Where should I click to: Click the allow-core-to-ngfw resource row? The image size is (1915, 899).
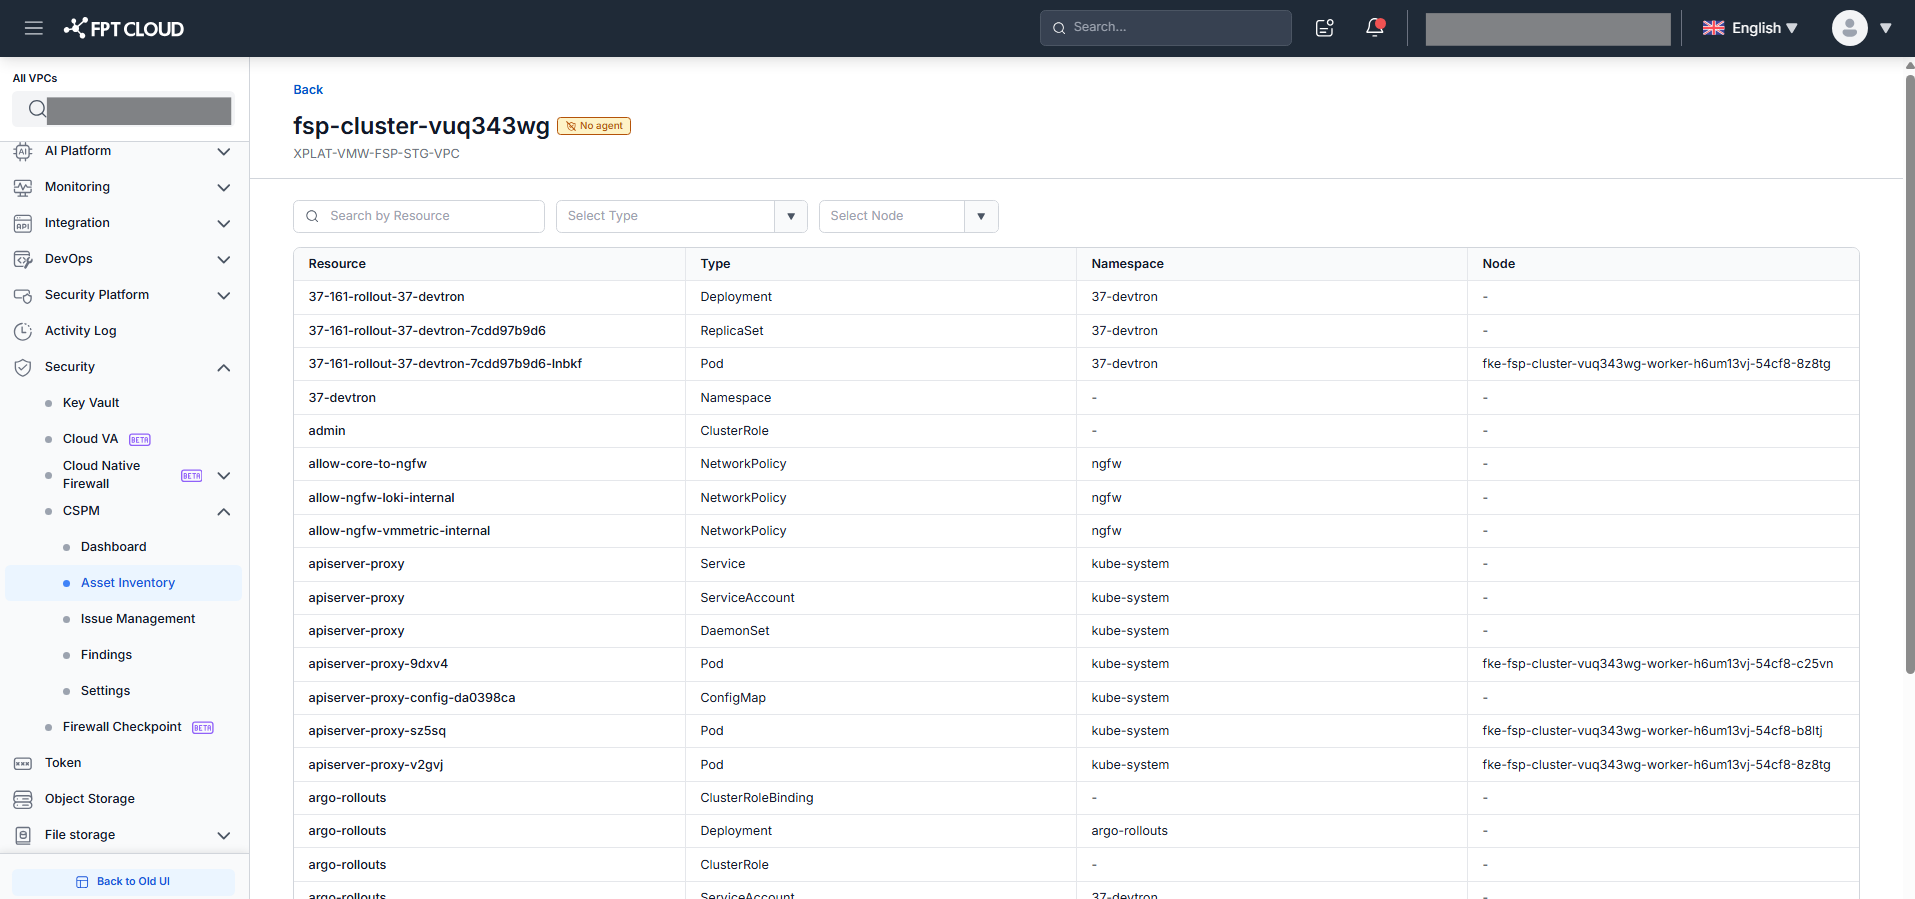click(1076, 464)
